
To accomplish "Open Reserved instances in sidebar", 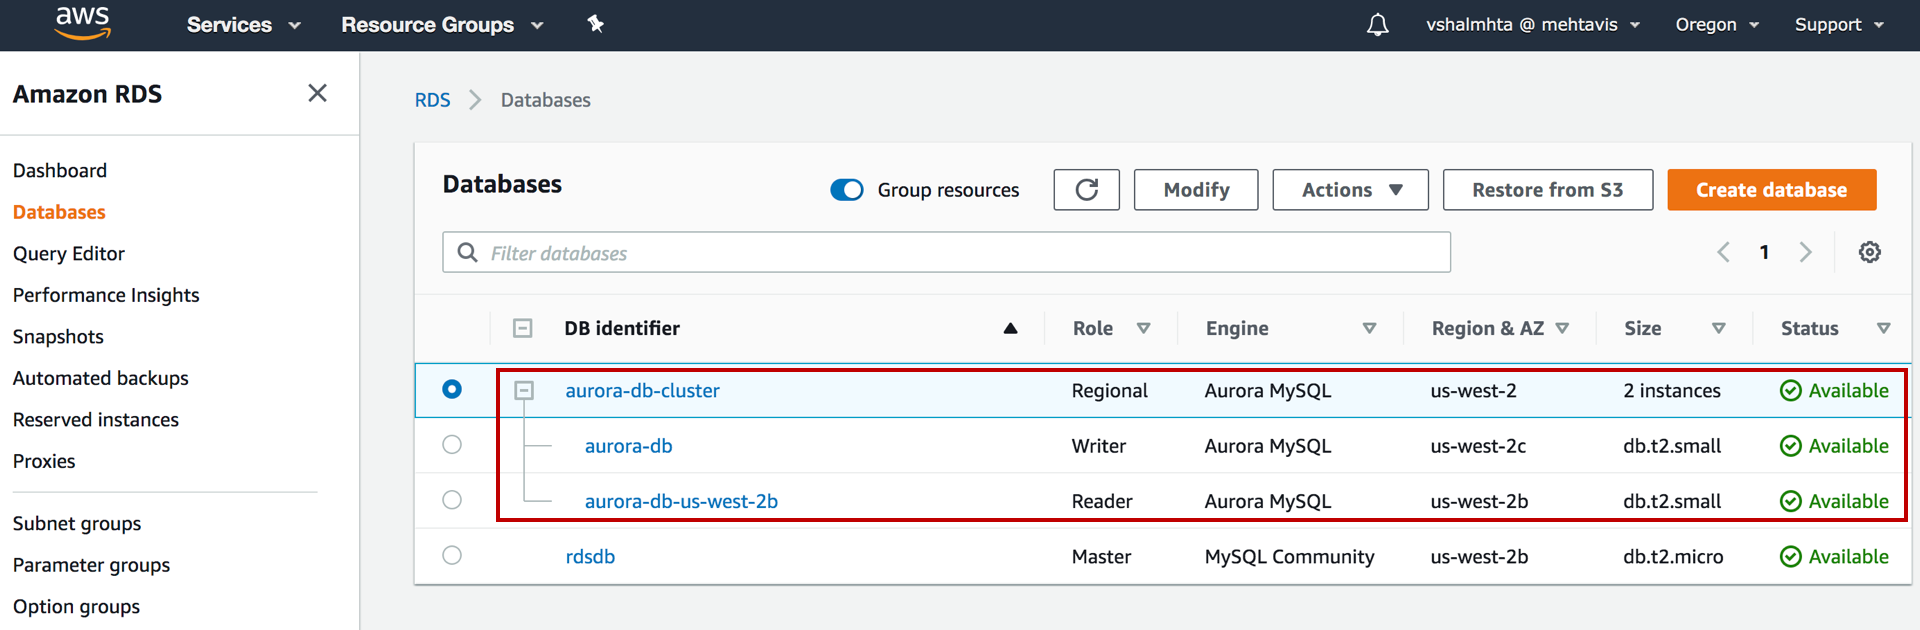I will coord(96,420).
